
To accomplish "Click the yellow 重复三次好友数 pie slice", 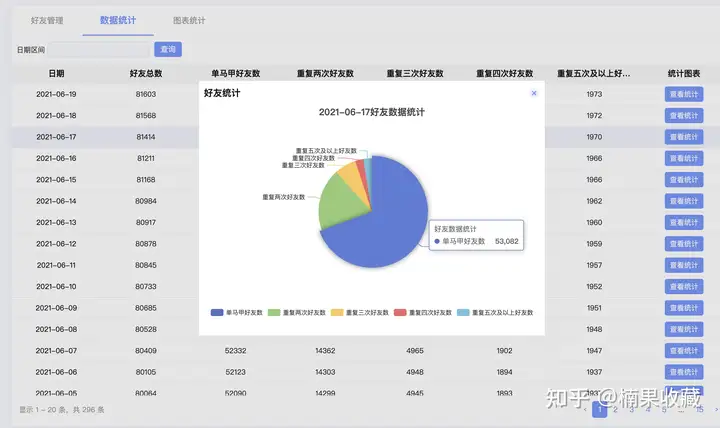I will [353, 178].
